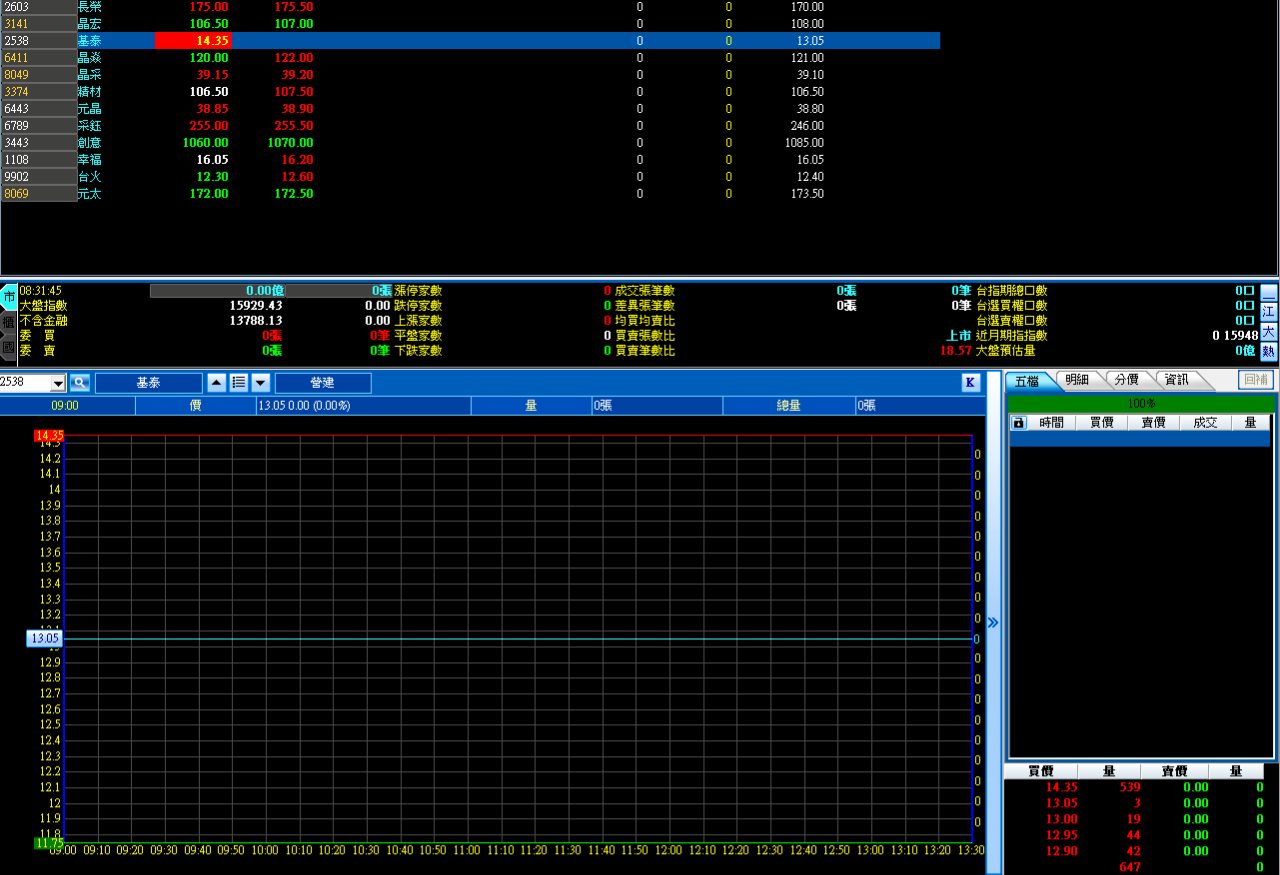Switch market to 國 side tab

tap(9, 348)
